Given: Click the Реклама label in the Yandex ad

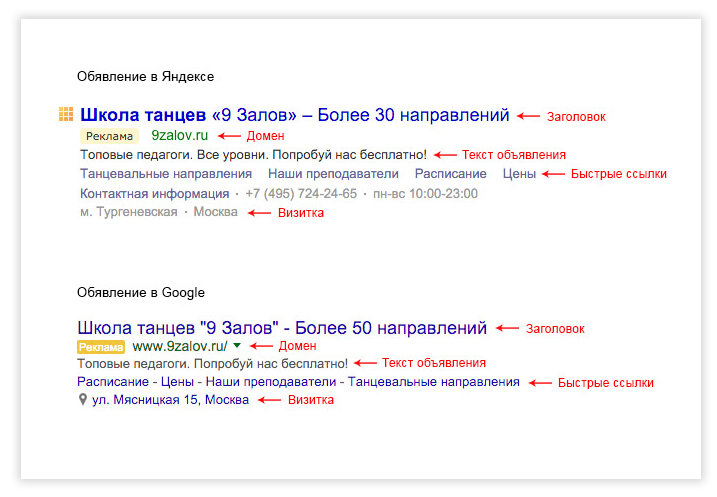Looking at the screenshot, I should coord(110,135).
